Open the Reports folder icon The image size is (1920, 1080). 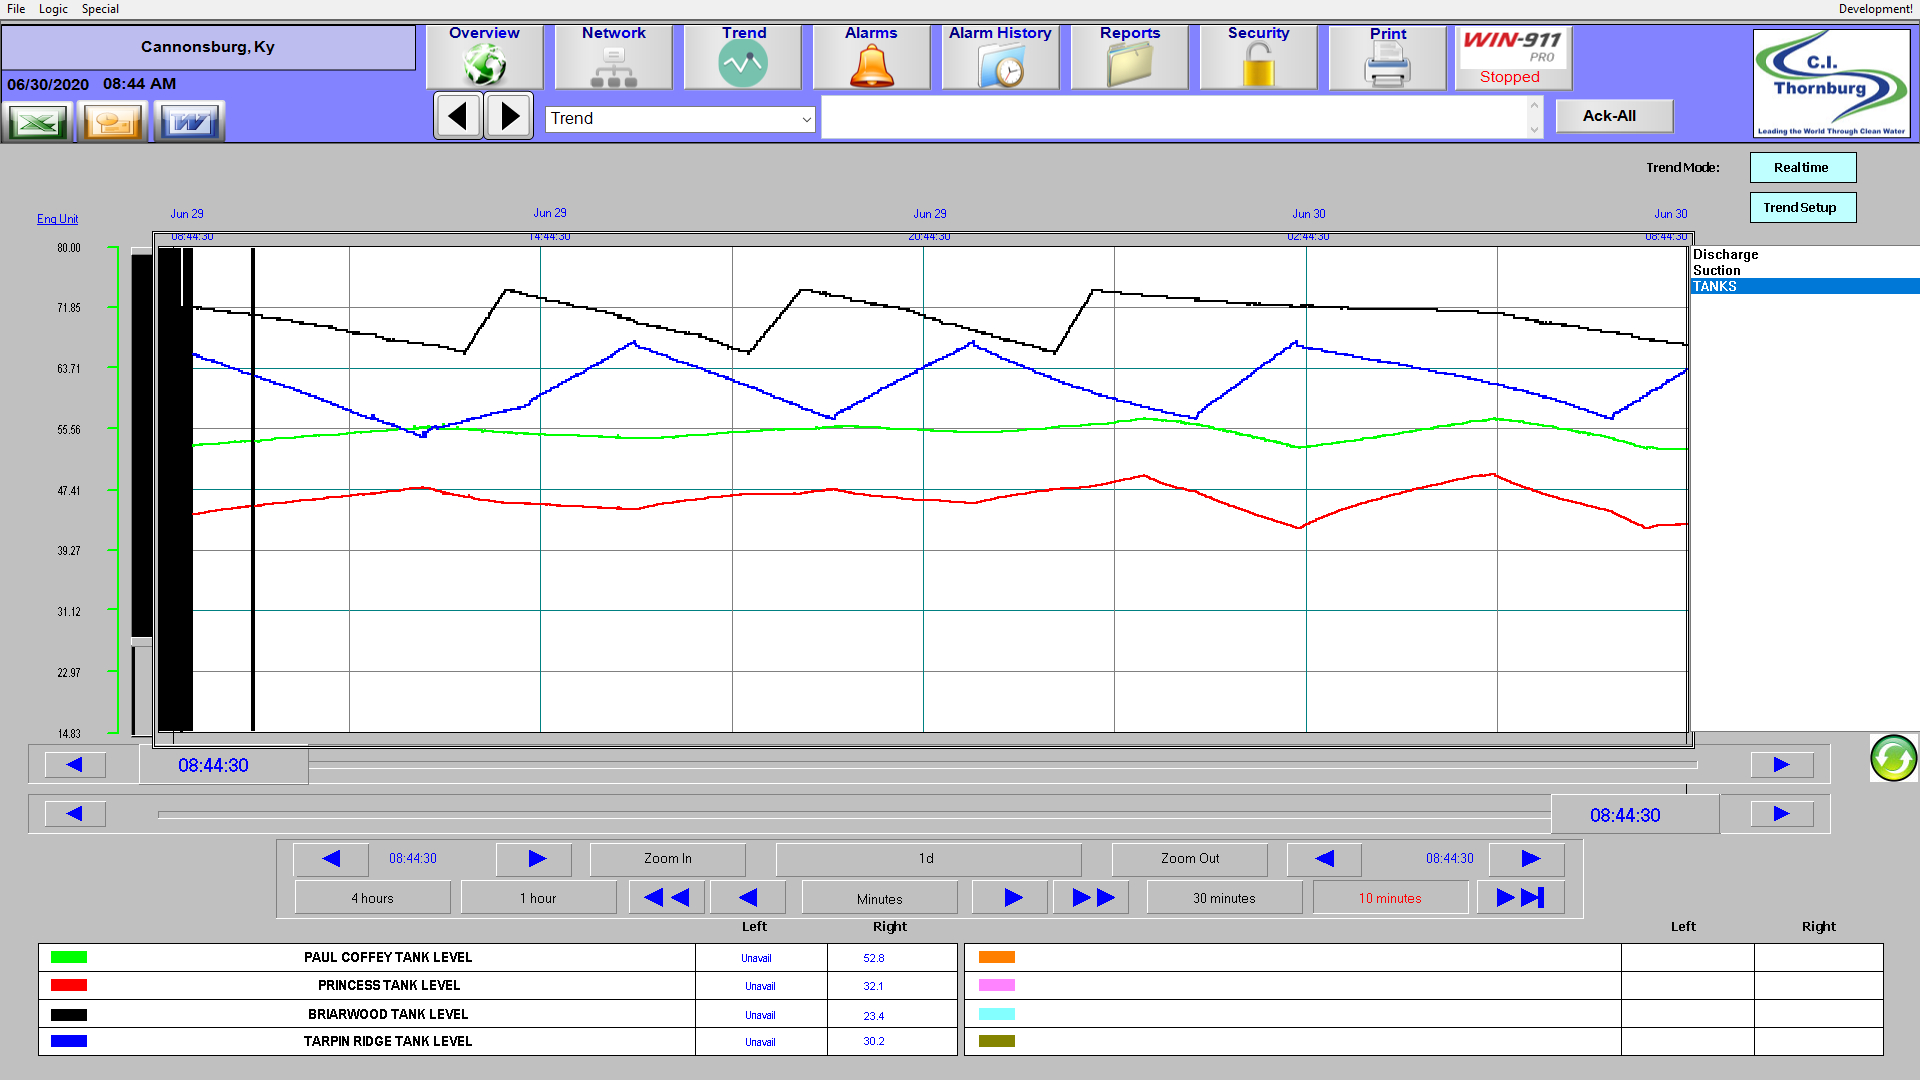[1130, 57]
